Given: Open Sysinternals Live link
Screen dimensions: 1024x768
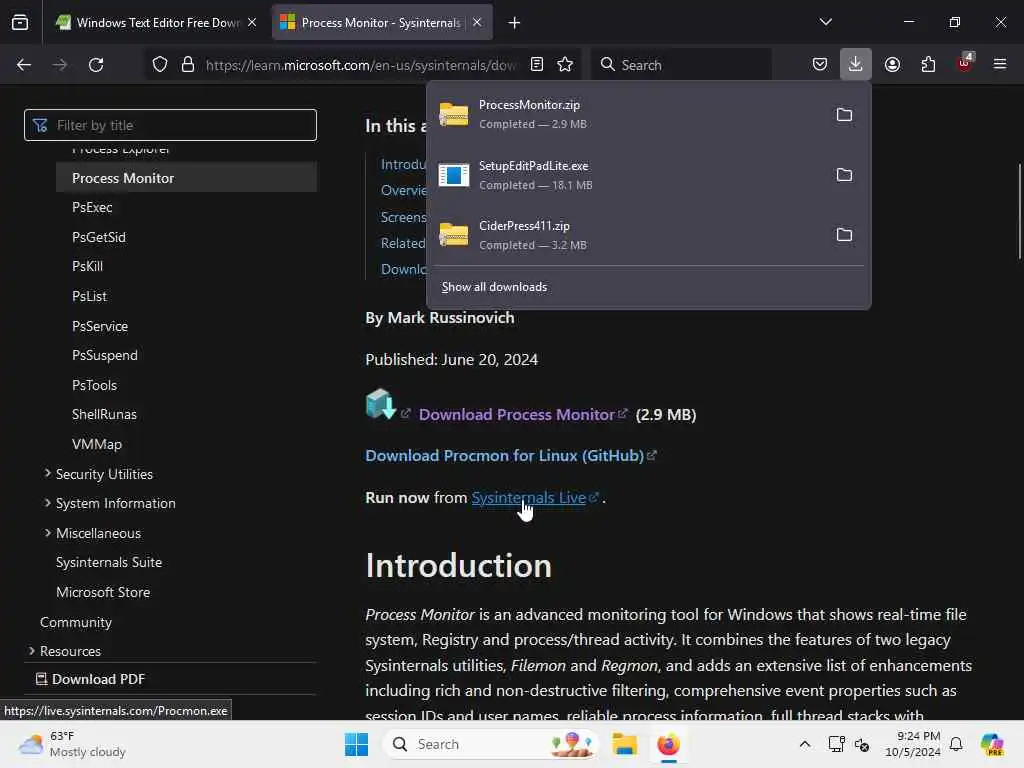Looking at the screenshot, I should coord(529,498).
